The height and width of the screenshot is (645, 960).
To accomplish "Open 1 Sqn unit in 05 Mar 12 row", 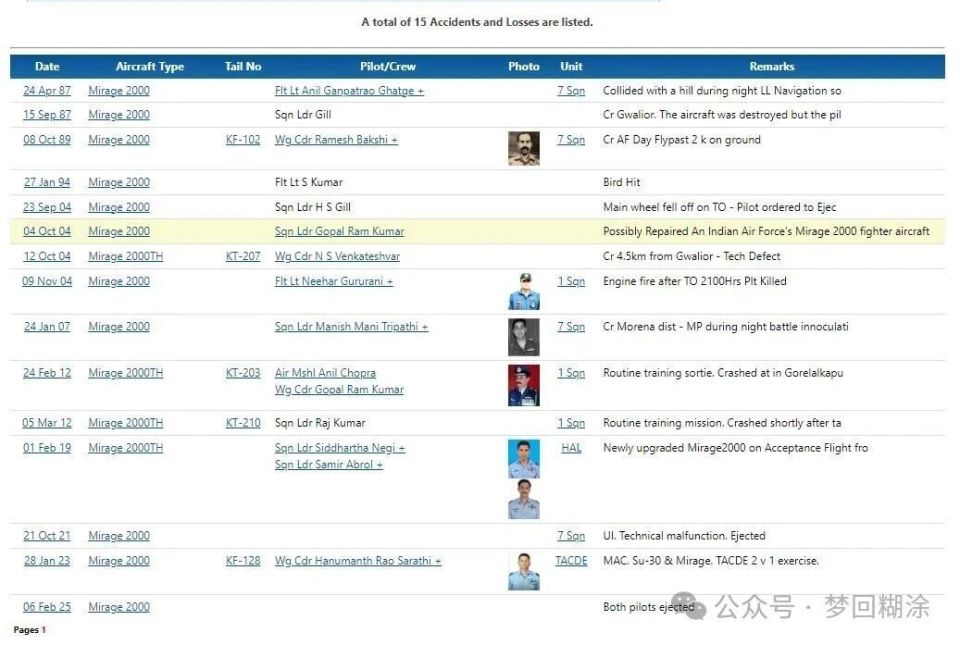I will coord(571,423).
